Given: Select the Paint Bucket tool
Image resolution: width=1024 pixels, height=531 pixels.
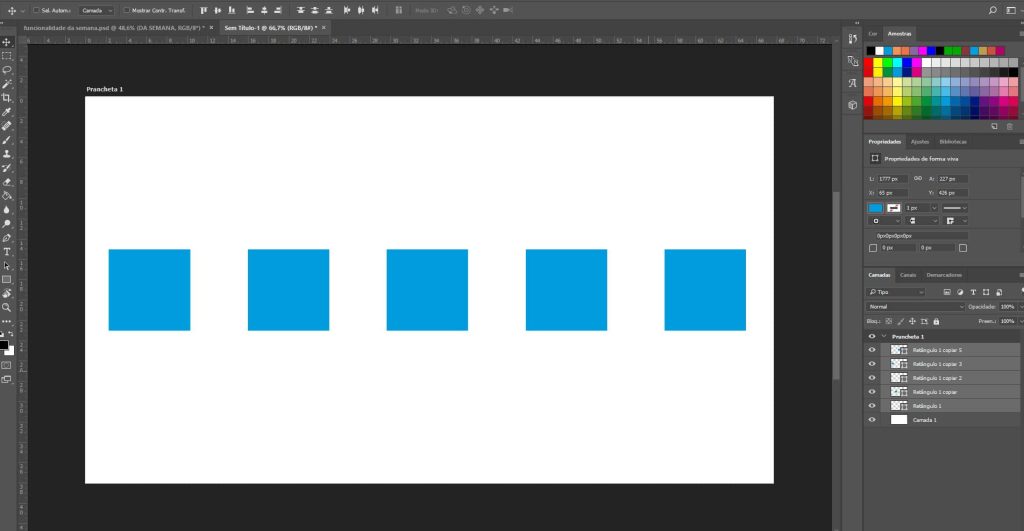Looking at the screenshot, I should click(7, 196).
